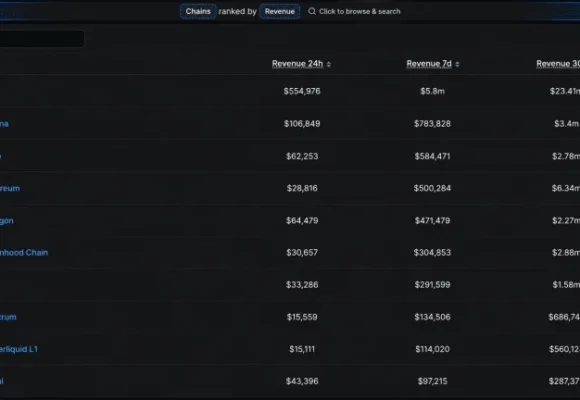Select the $15,111 24h revenue cell

302,349
